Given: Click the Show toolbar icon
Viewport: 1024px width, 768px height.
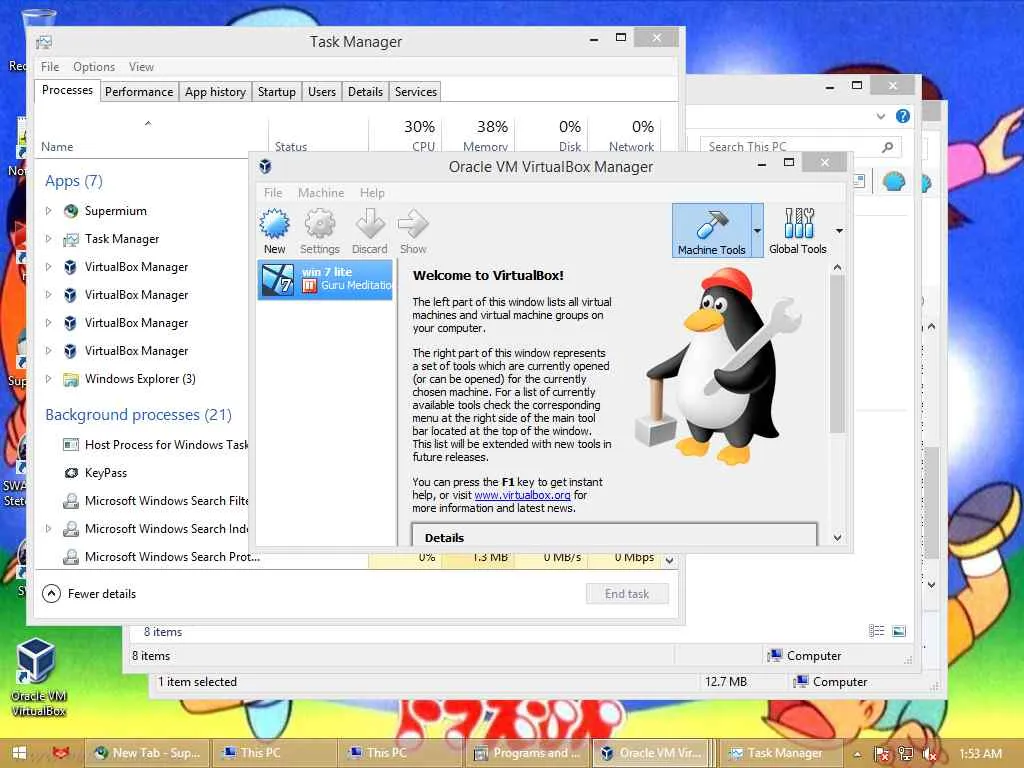Looking at the screenshot, I should (x=413, y=231).
